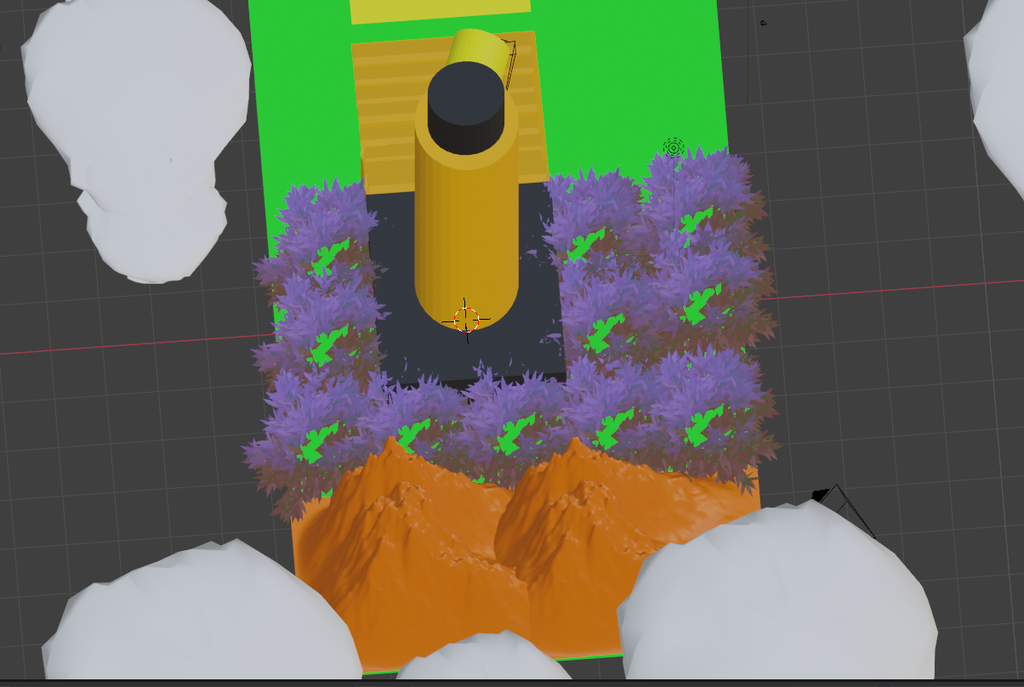Select the partial cloud at the right edge
Viewport: 1024px width, 687px height.
pyautogui.click(x=1000, y=80)
